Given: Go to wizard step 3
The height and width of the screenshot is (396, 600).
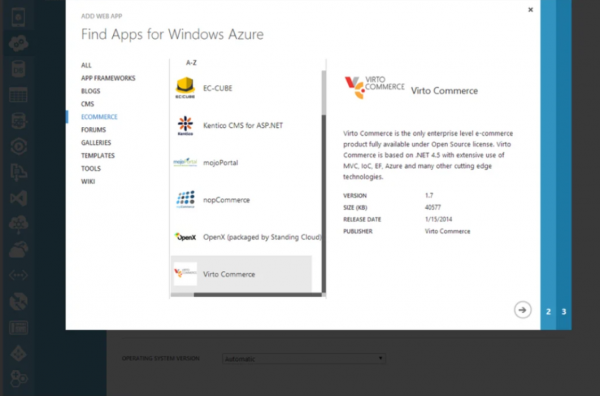Looking at the screenshot, I should (564, 311).
